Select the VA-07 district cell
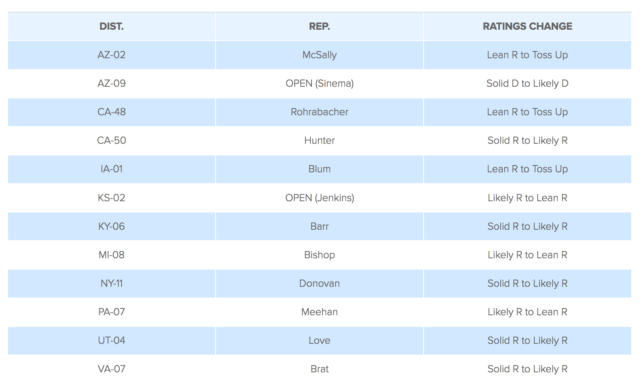The image size is (640, 392). click(x=111, y=369)
